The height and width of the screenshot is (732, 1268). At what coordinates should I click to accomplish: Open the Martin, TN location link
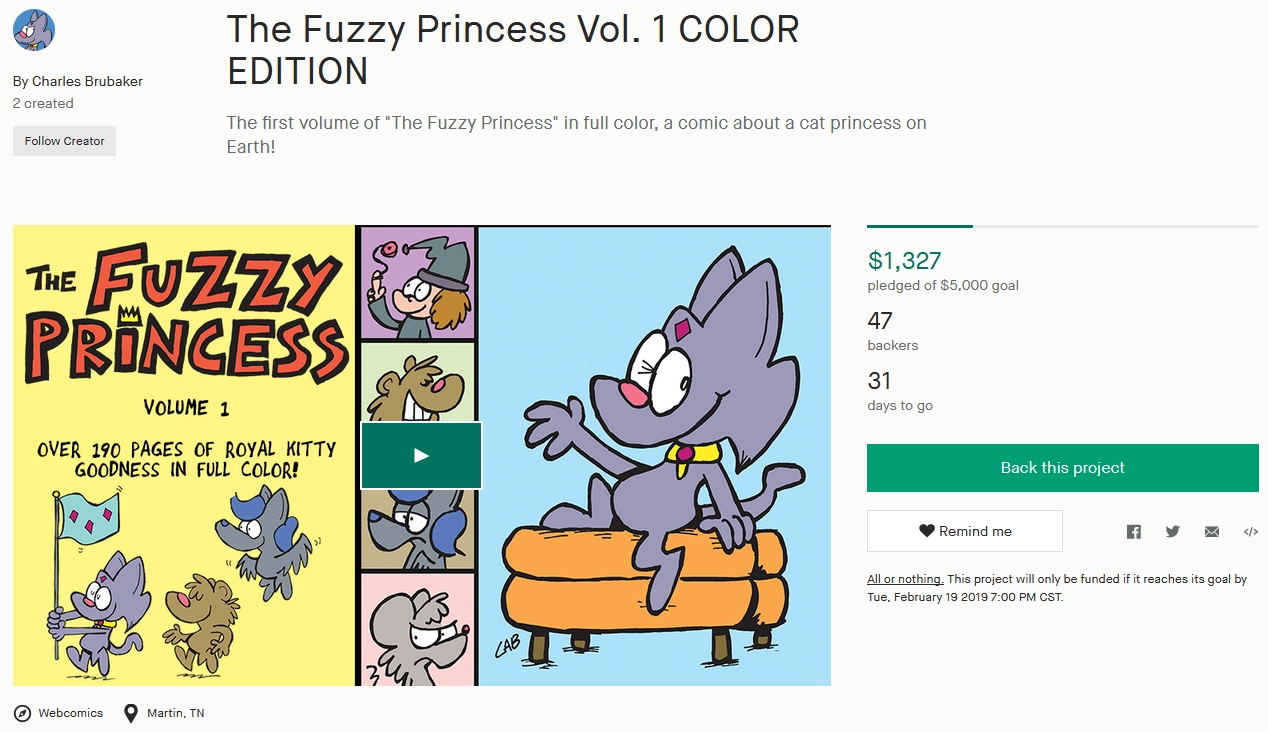point(175,713)
